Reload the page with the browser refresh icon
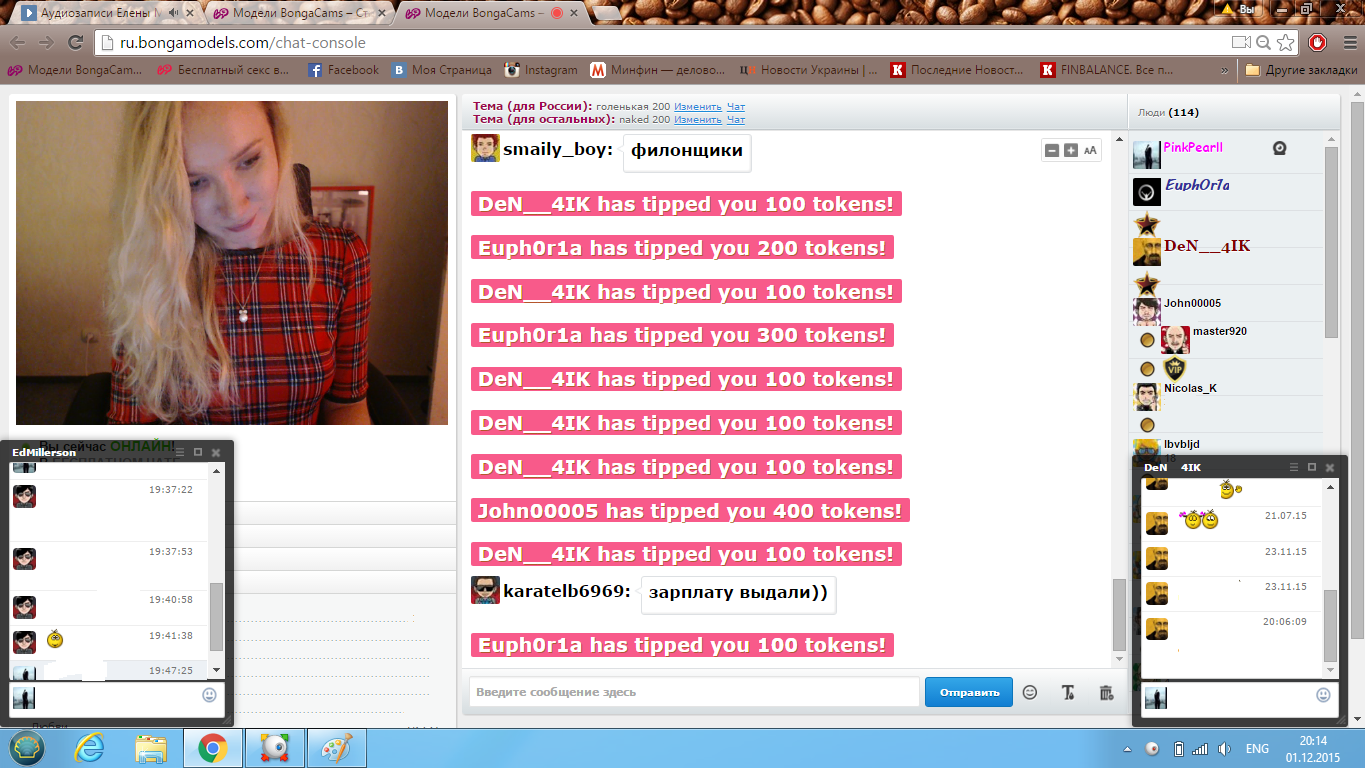1366x768 pixels. coord(75,43)
